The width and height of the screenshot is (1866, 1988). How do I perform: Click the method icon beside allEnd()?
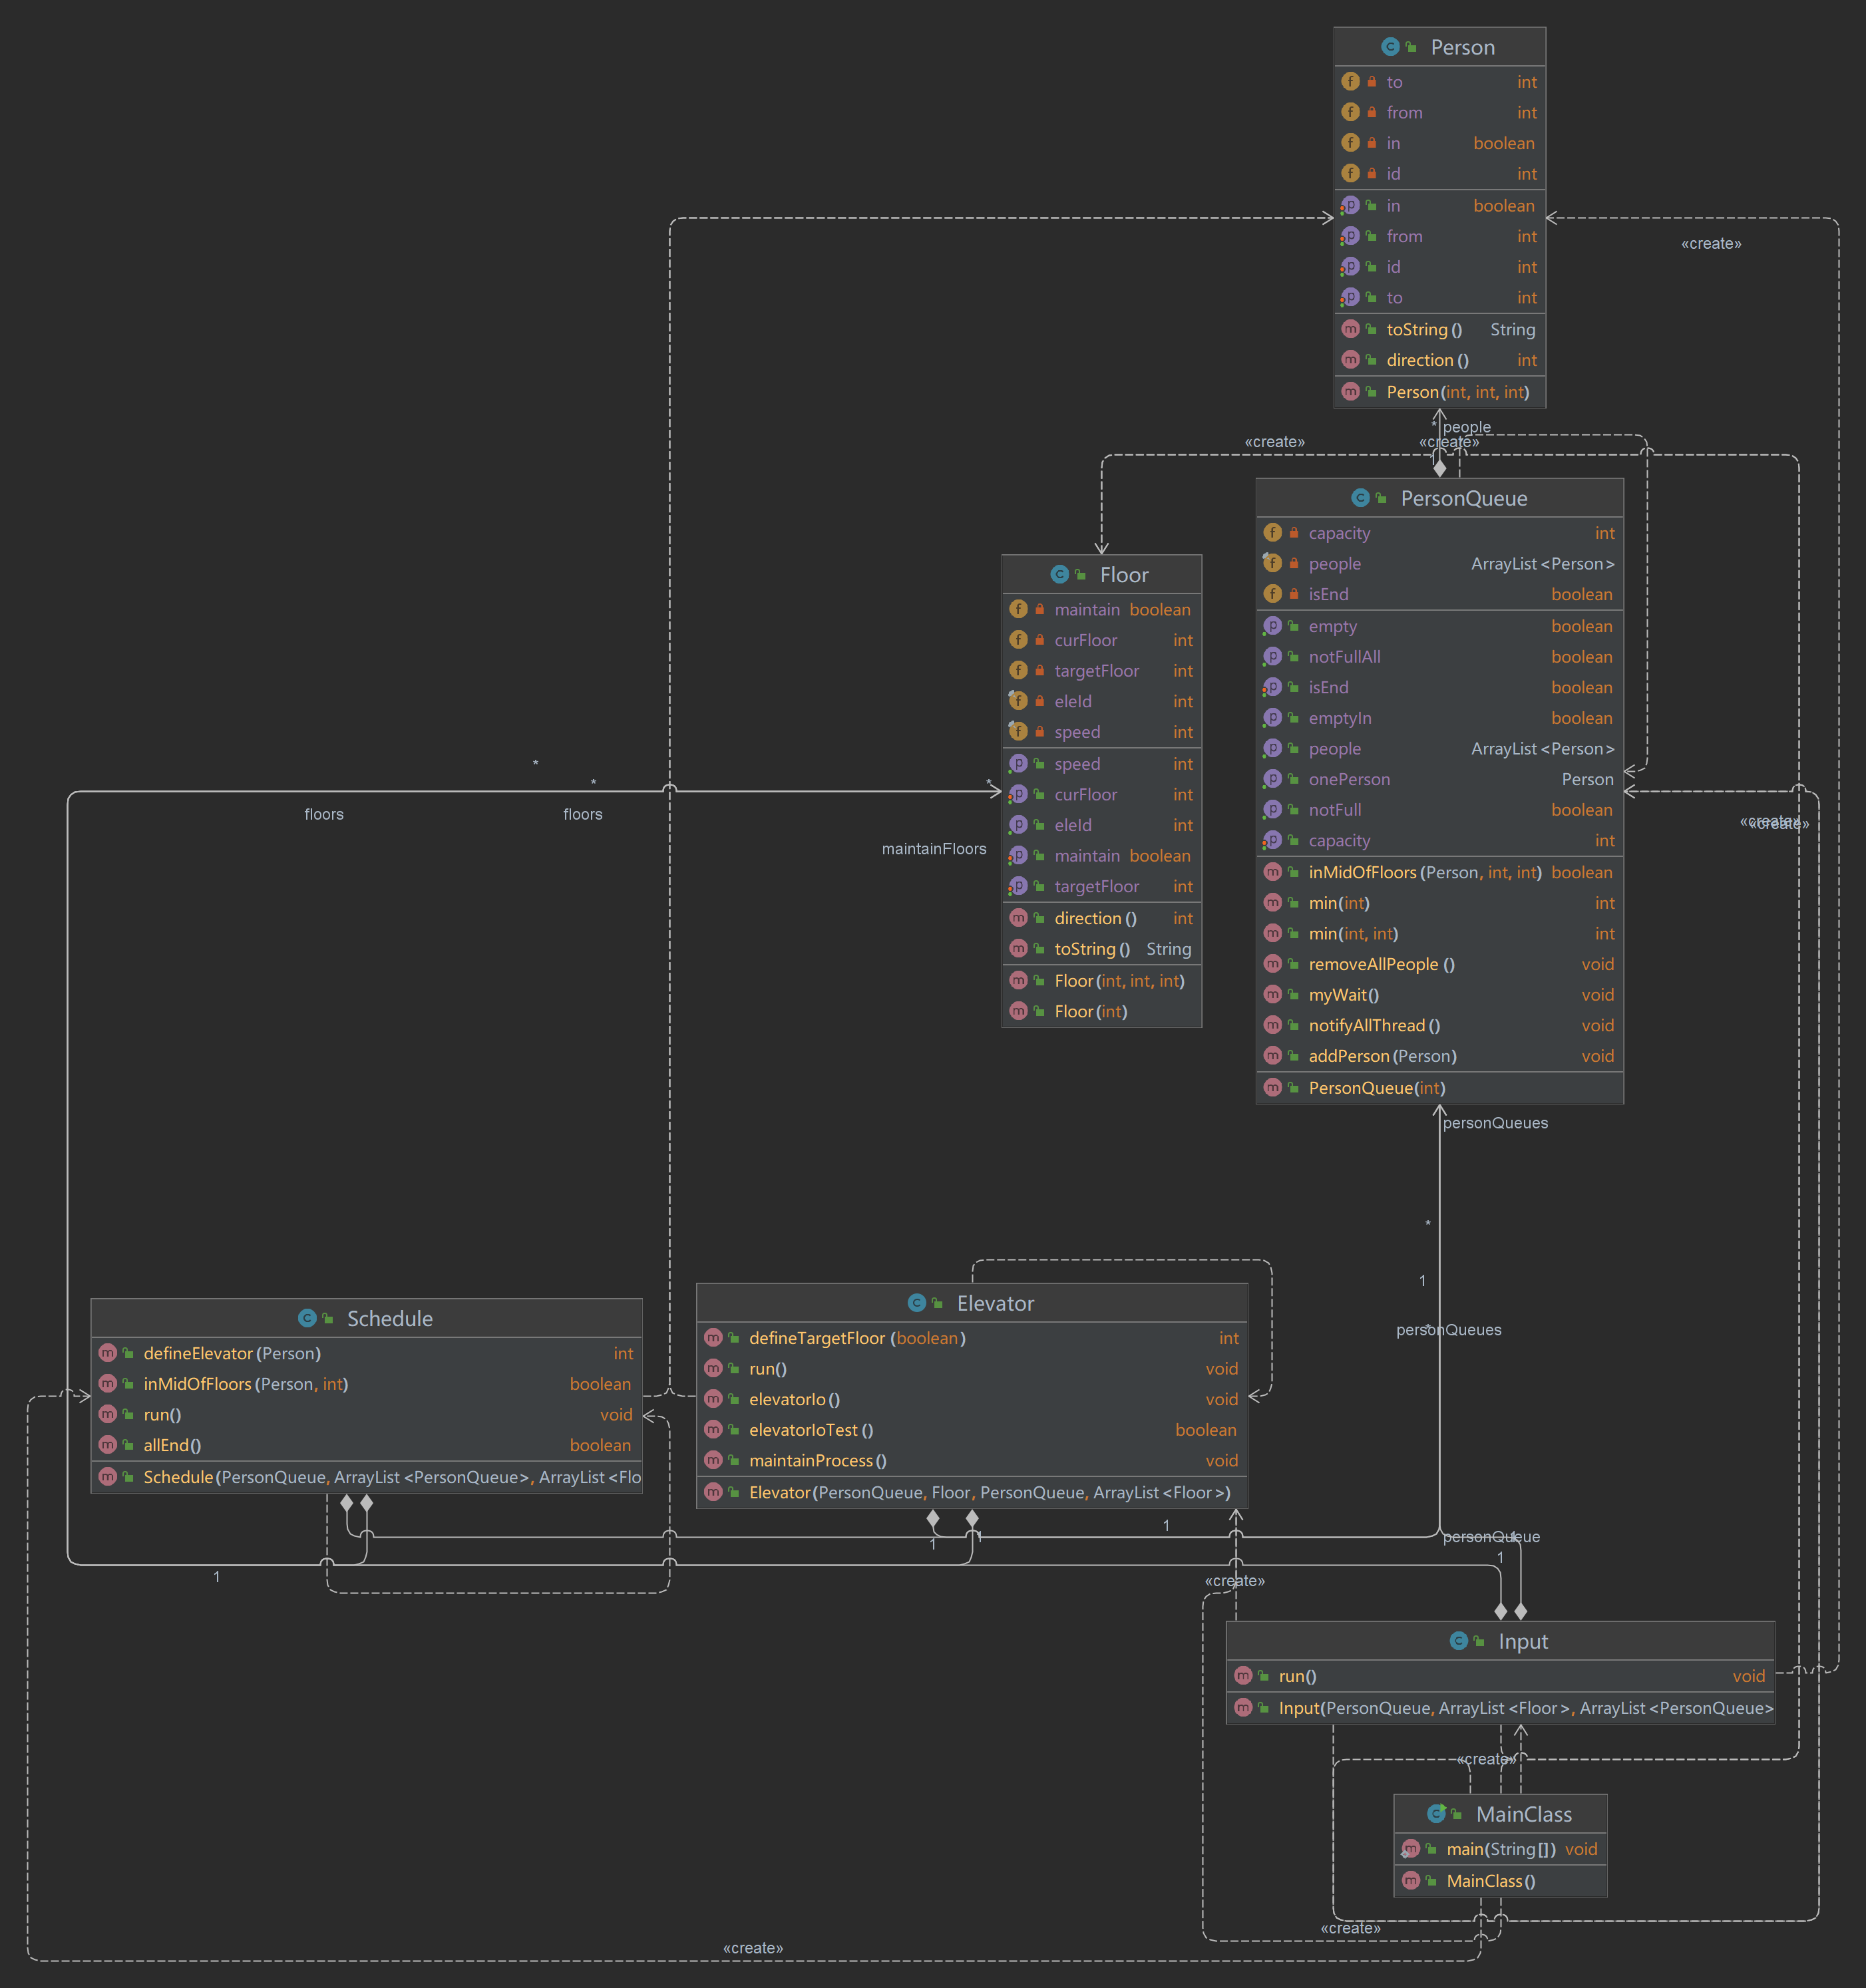point(107,1445)
